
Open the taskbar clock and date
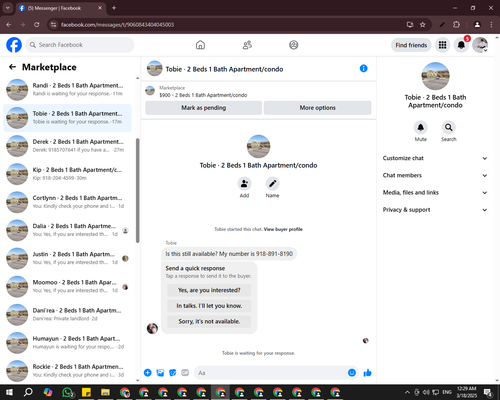pyautogui.click(x=467, y=392)
